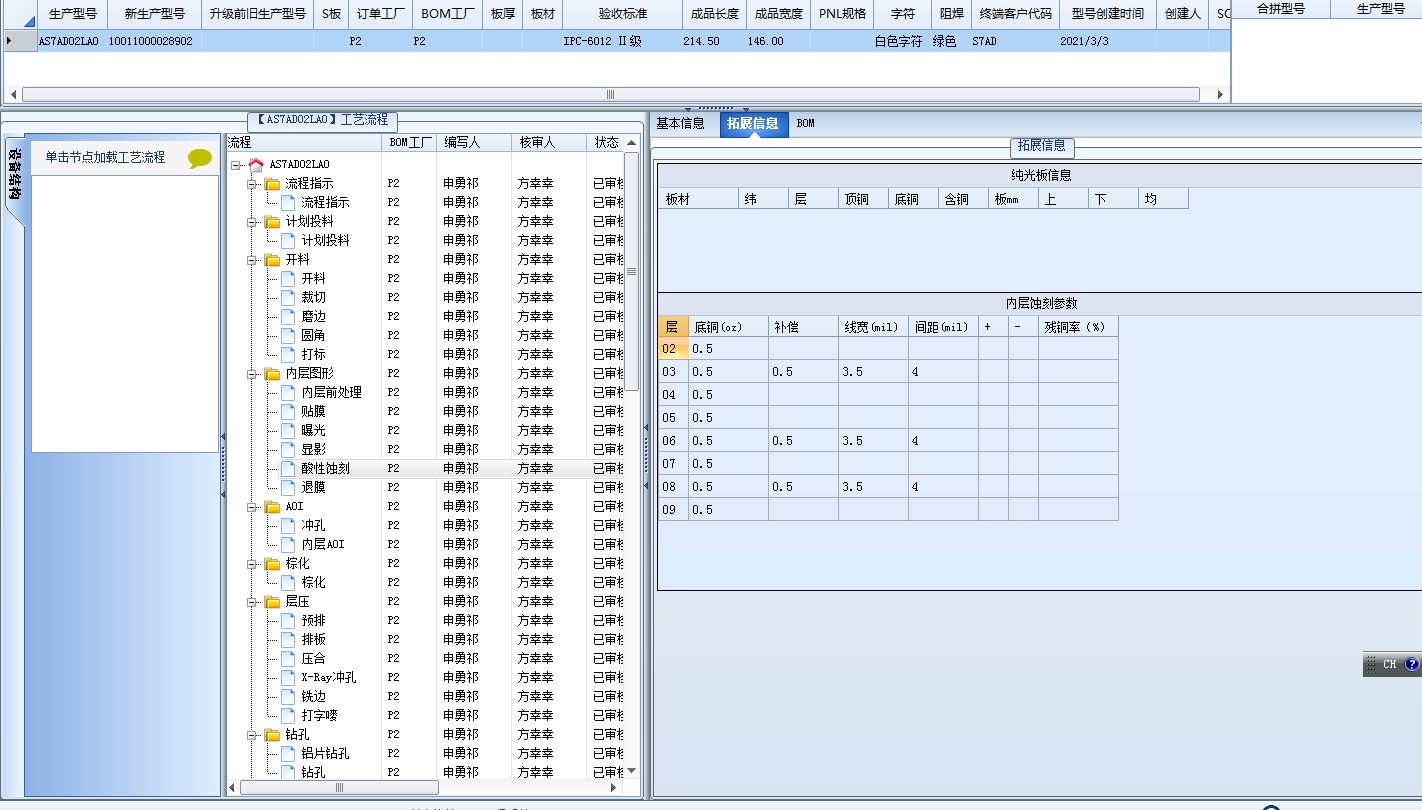Click the document icon beside 裁切

click(x=288, y=297)
